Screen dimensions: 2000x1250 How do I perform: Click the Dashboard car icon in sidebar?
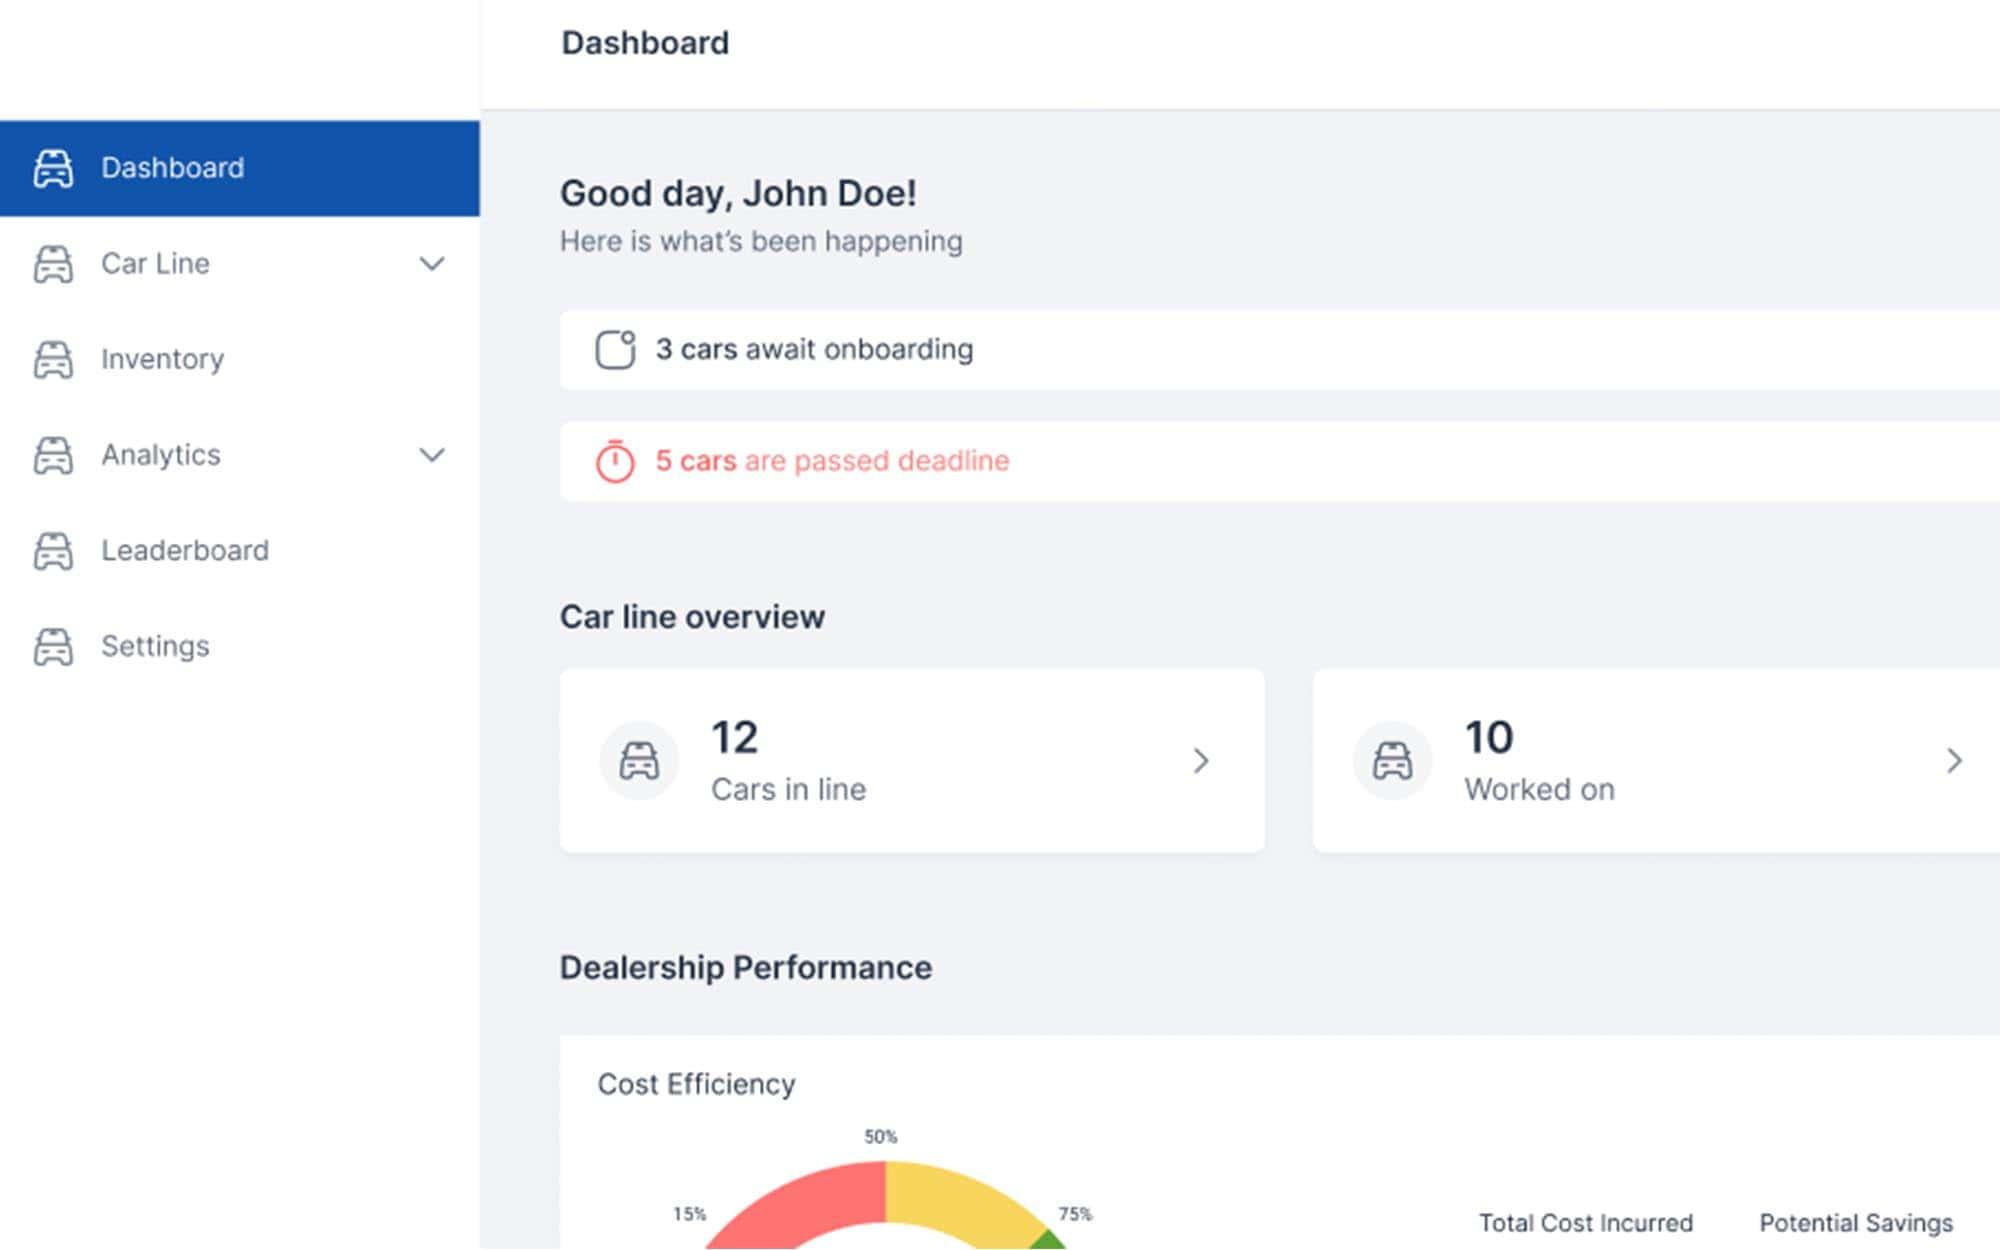(x=53, y=168)
